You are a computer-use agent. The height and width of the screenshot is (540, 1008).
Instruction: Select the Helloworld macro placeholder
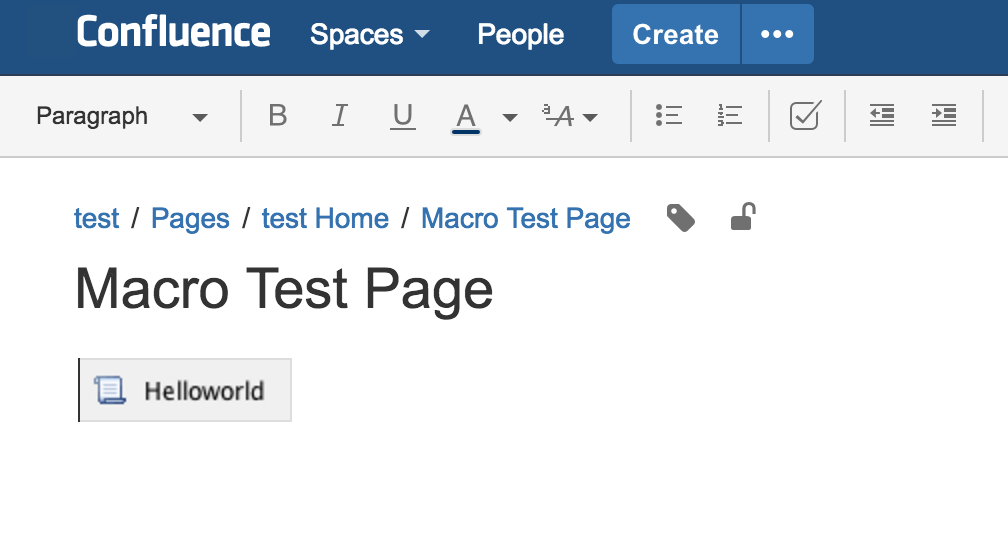click(x=186, y=390)
